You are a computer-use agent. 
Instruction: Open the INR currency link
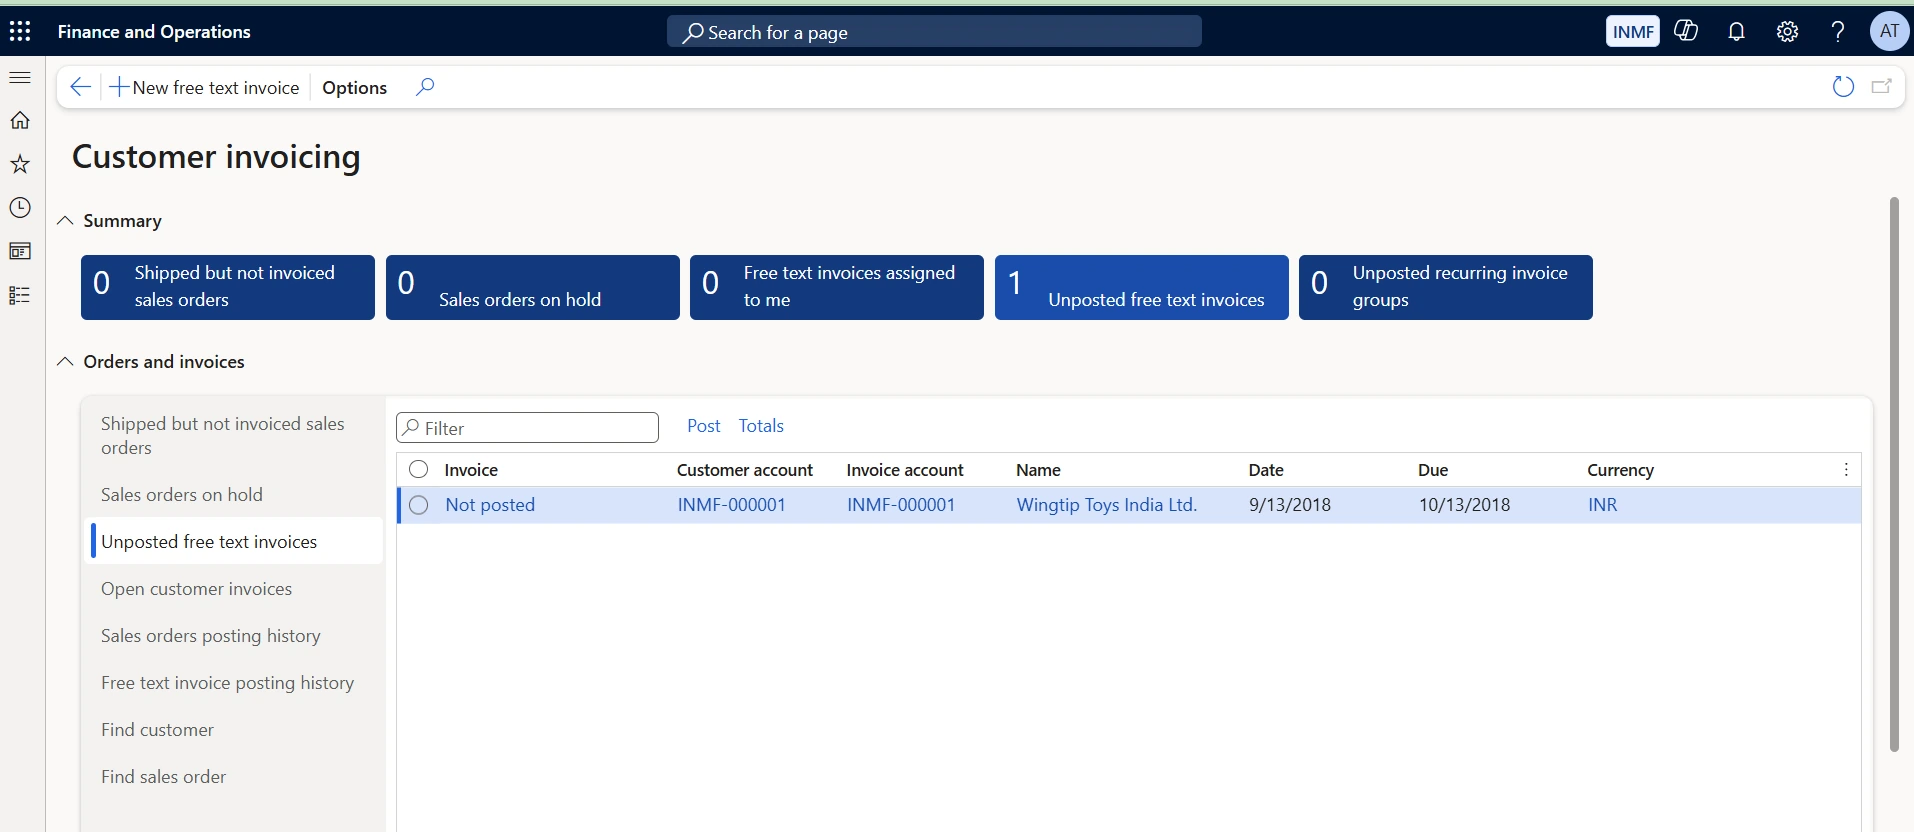pyautogui.click(x=1602, y=505)
